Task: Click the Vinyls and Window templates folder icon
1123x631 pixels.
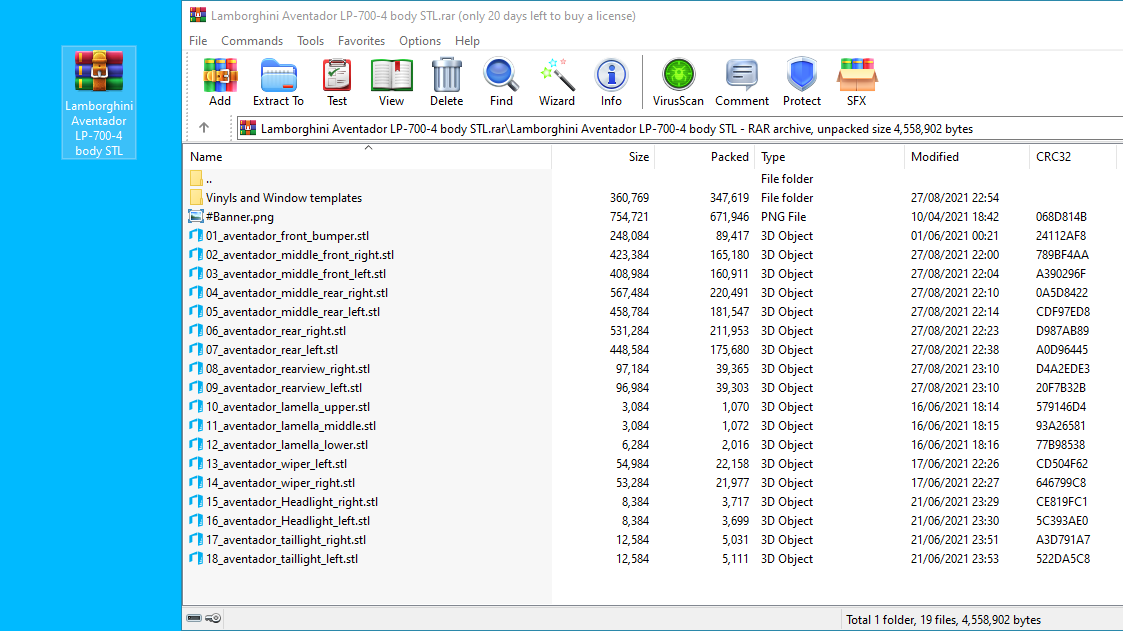Action: click(196, 197)
